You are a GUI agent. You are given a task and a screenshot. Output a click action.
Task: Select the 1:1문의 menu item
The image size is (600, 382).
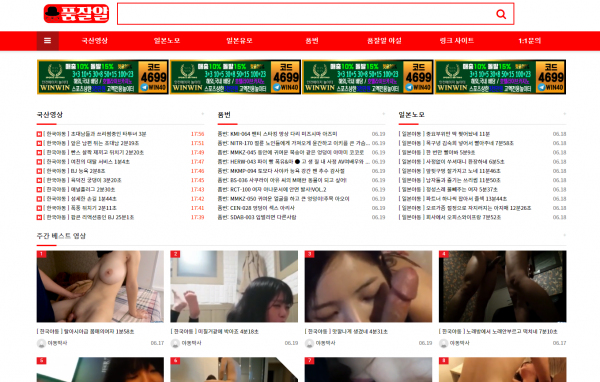(x=530, y=41)
